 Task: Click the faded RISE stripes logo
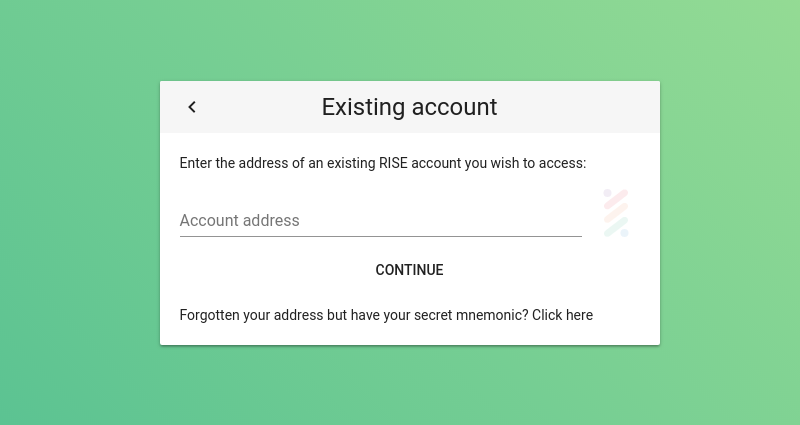click(616, 213)
